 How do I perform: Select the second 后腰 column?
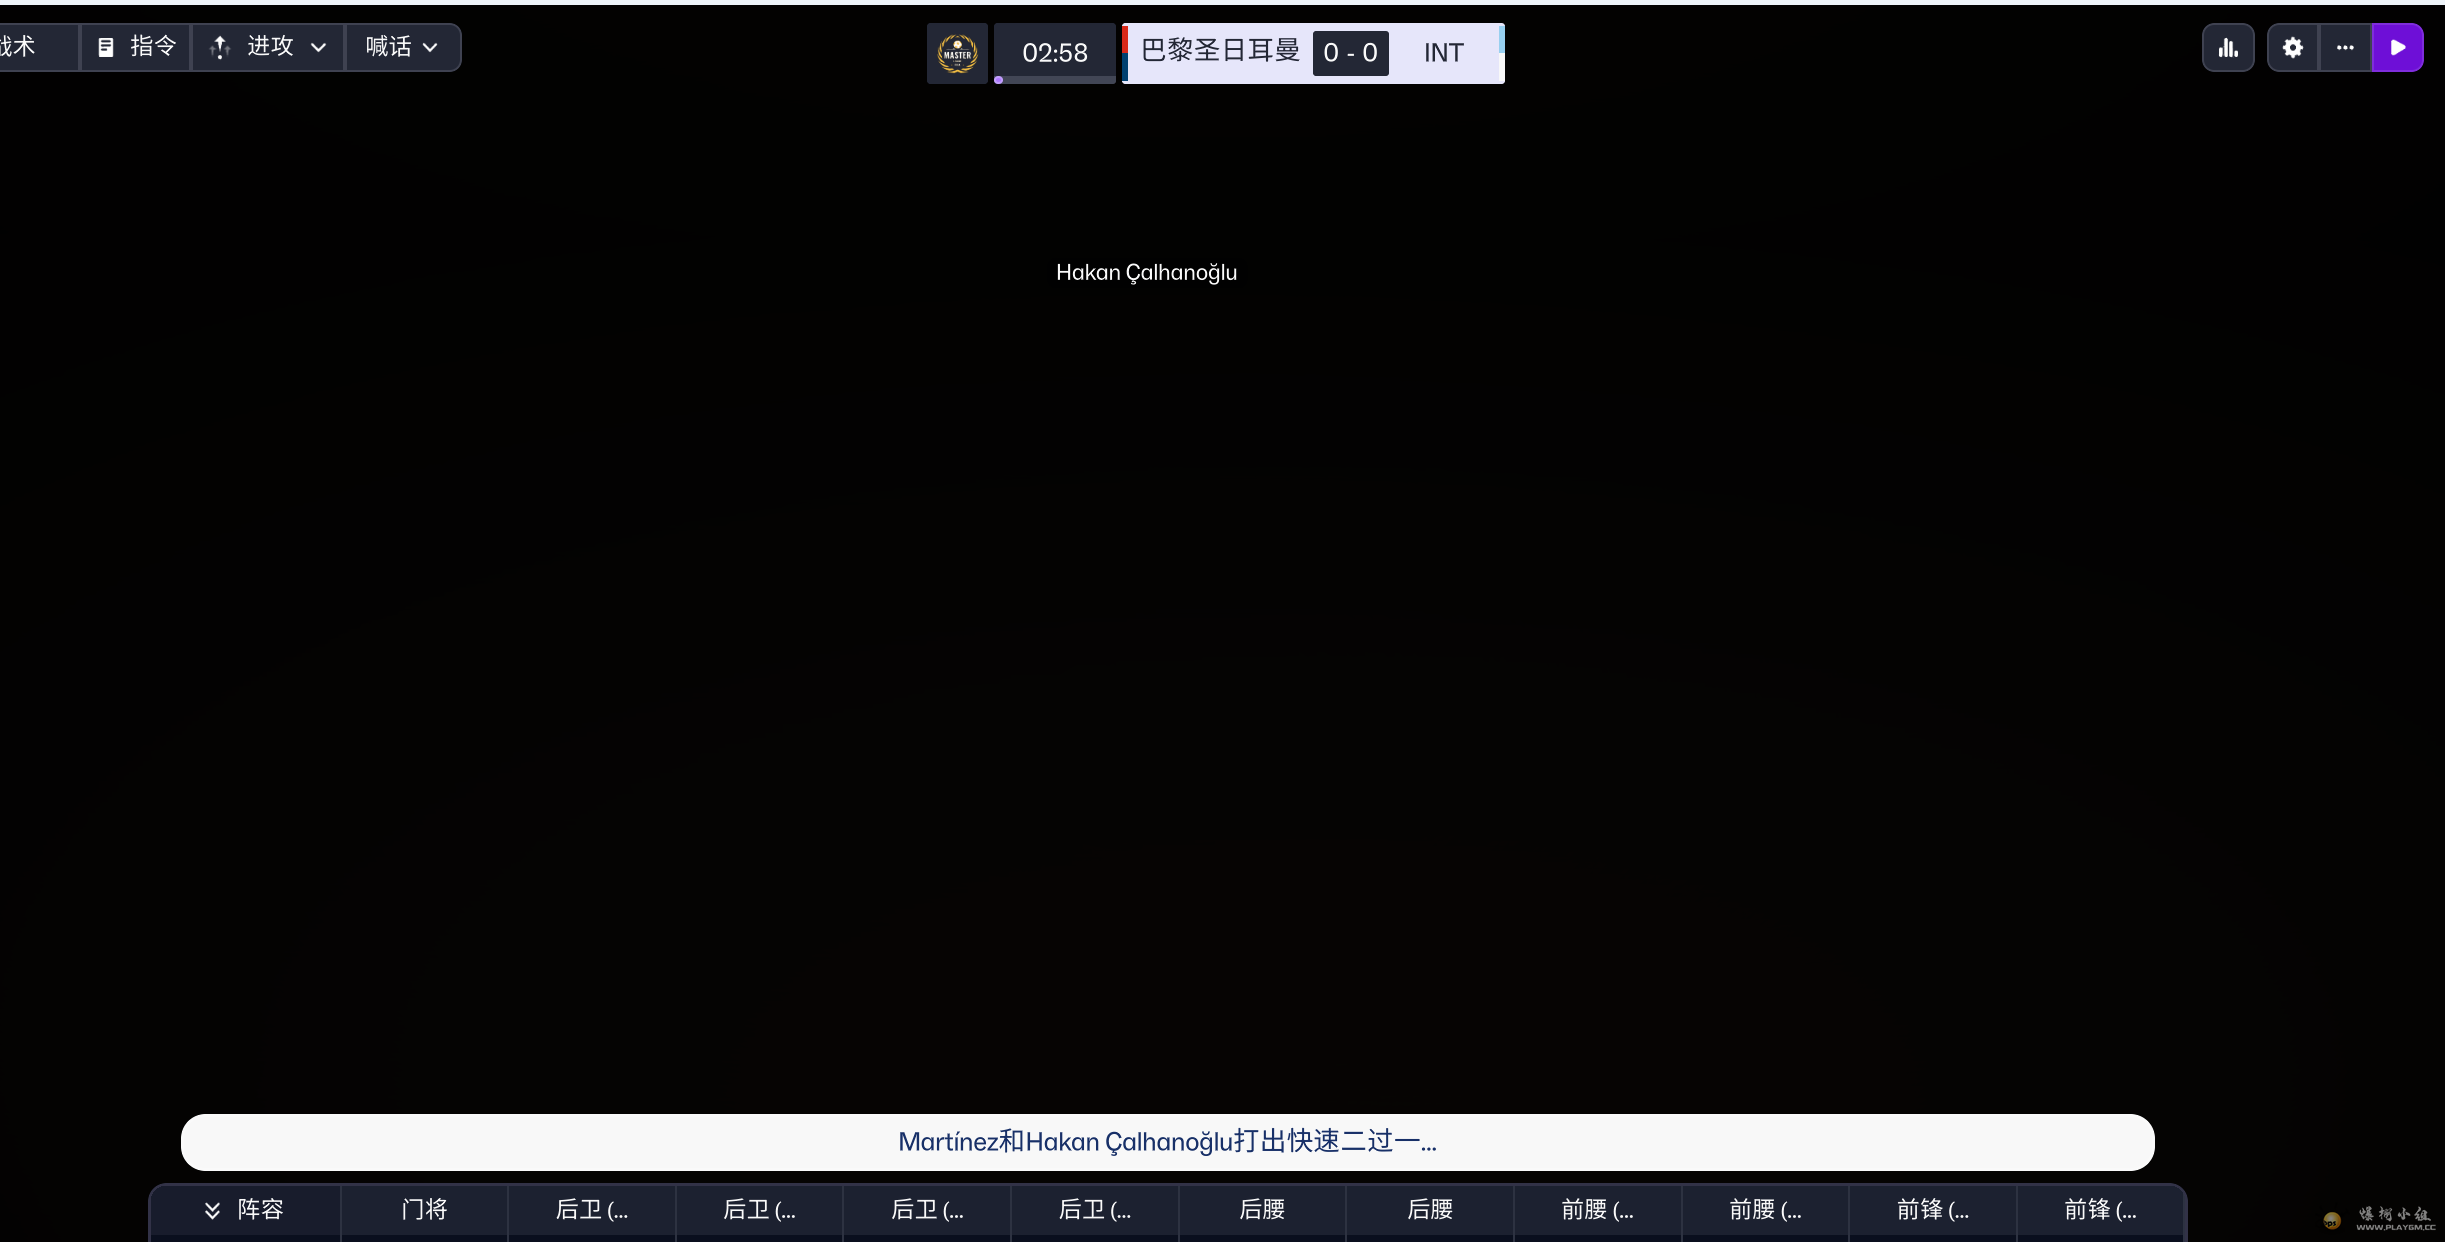click(1430, 1210)
